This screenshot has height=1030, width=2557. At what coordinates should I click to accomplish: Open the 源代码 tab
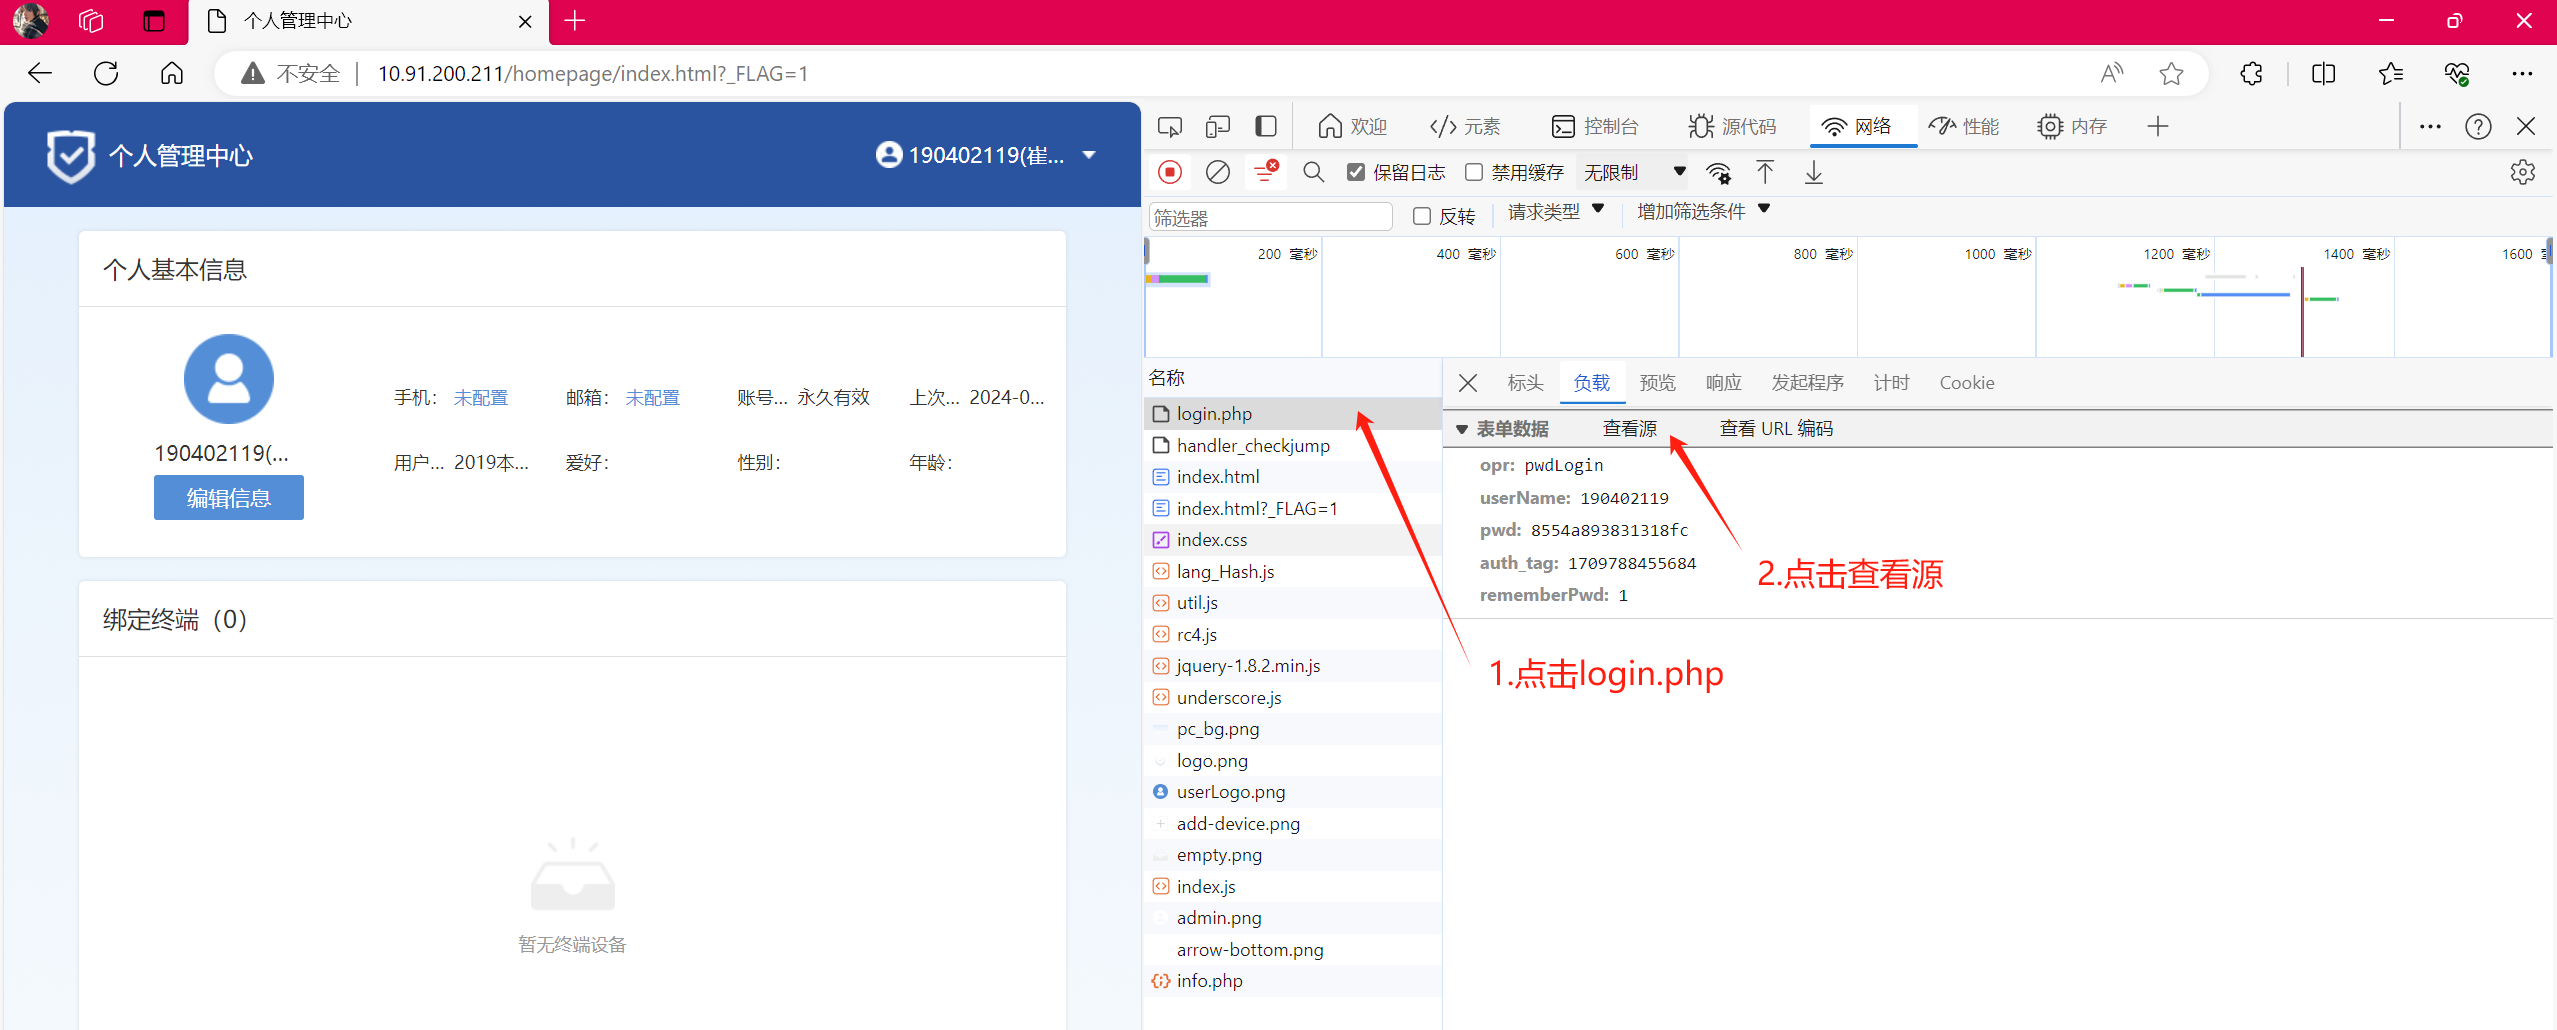[1732, 126]
